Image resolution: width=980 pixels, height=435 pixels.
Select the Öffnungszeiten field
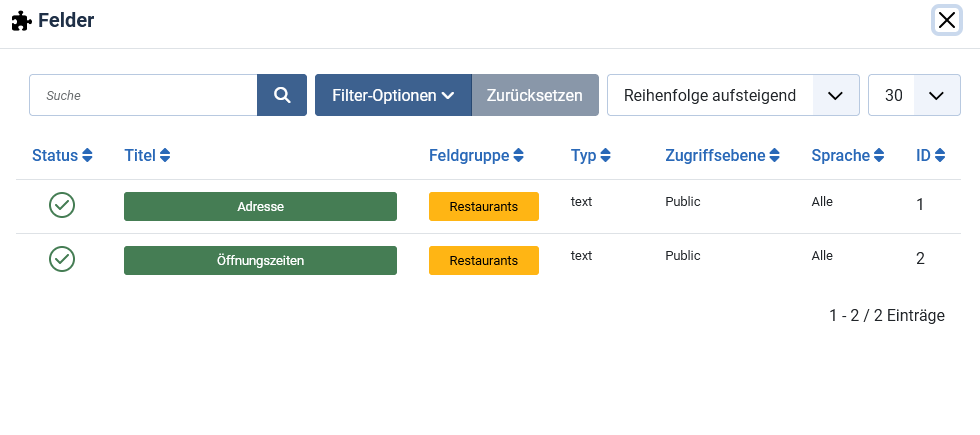[x=260, y=260]
